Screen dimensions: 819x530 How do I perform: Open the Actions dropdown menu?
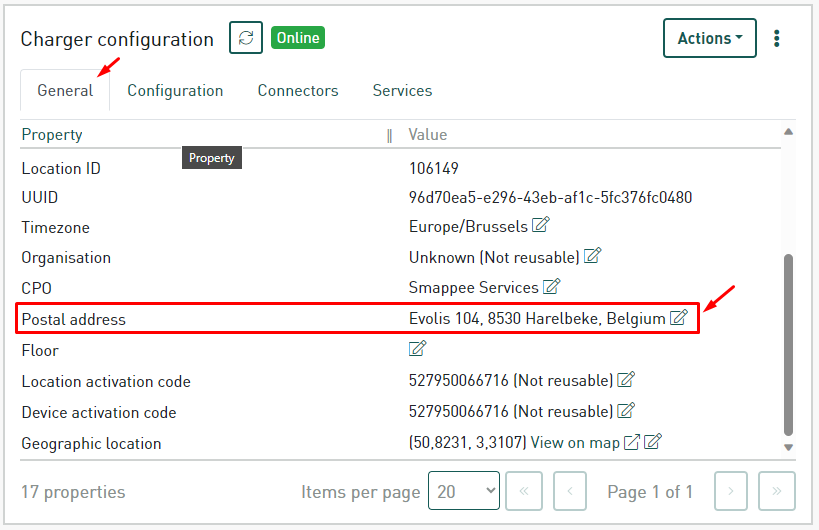pyautogui.click(x=709, y=38)
